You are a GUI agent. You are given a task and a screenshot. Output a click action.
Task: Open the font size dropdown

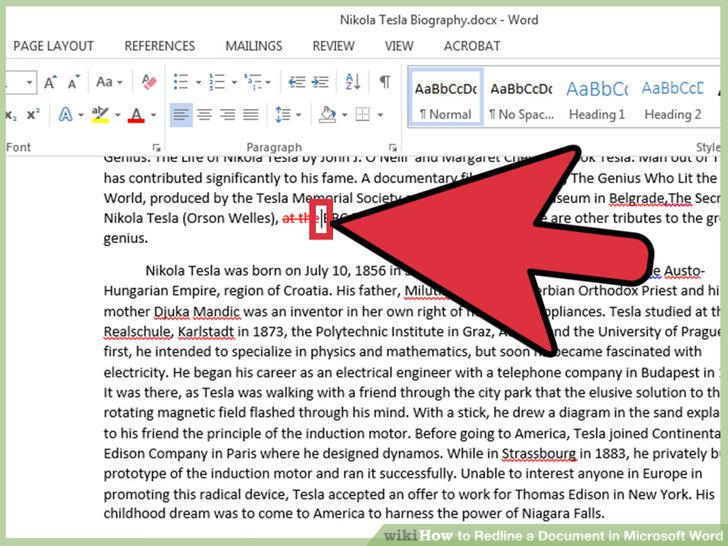point(29,83)
